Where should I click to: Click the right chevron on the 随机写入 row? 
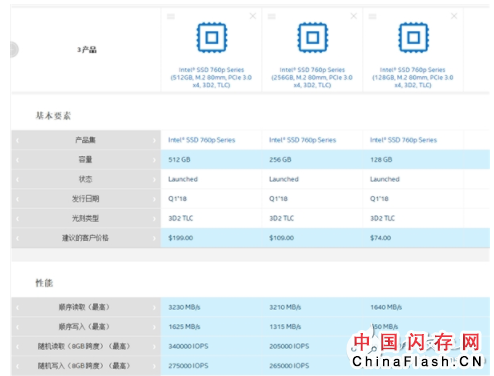pos(154,366)
